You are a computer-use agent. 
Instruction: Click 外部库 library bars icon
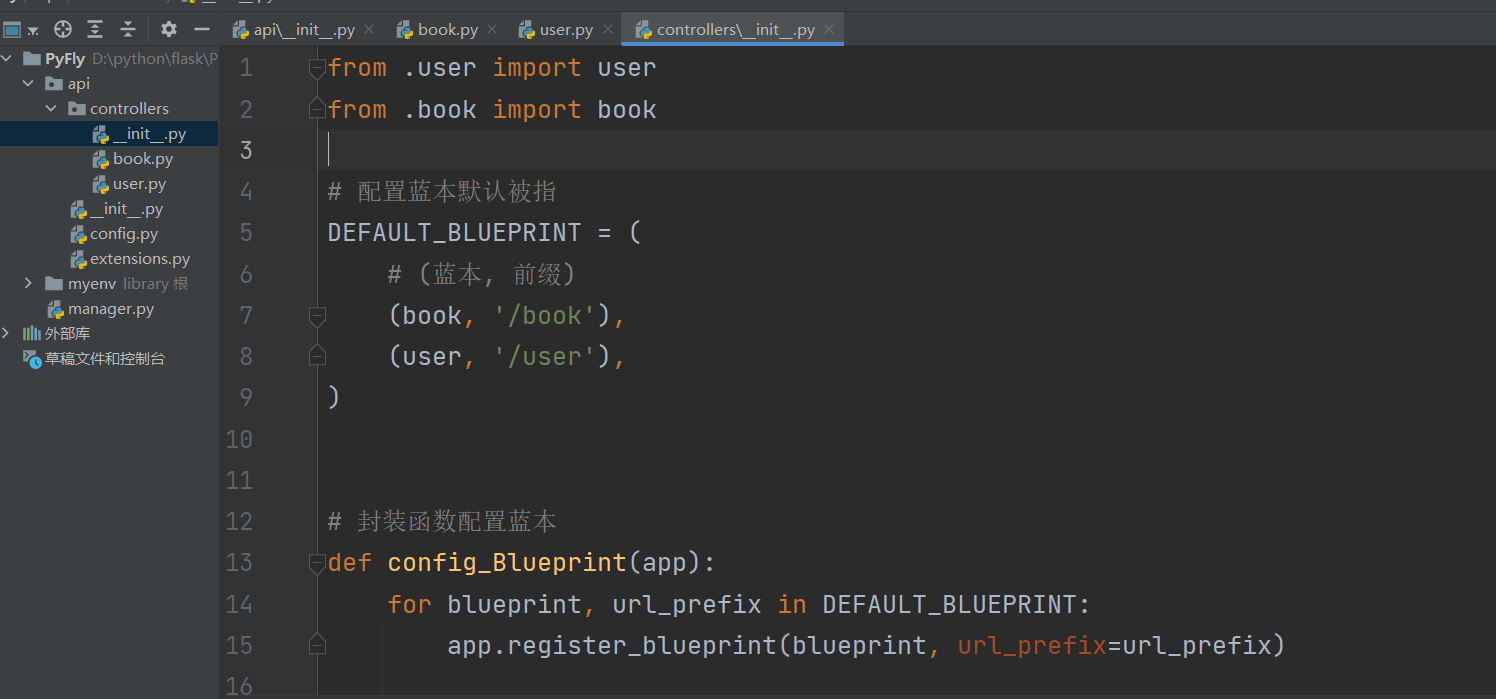coord(31,333)
